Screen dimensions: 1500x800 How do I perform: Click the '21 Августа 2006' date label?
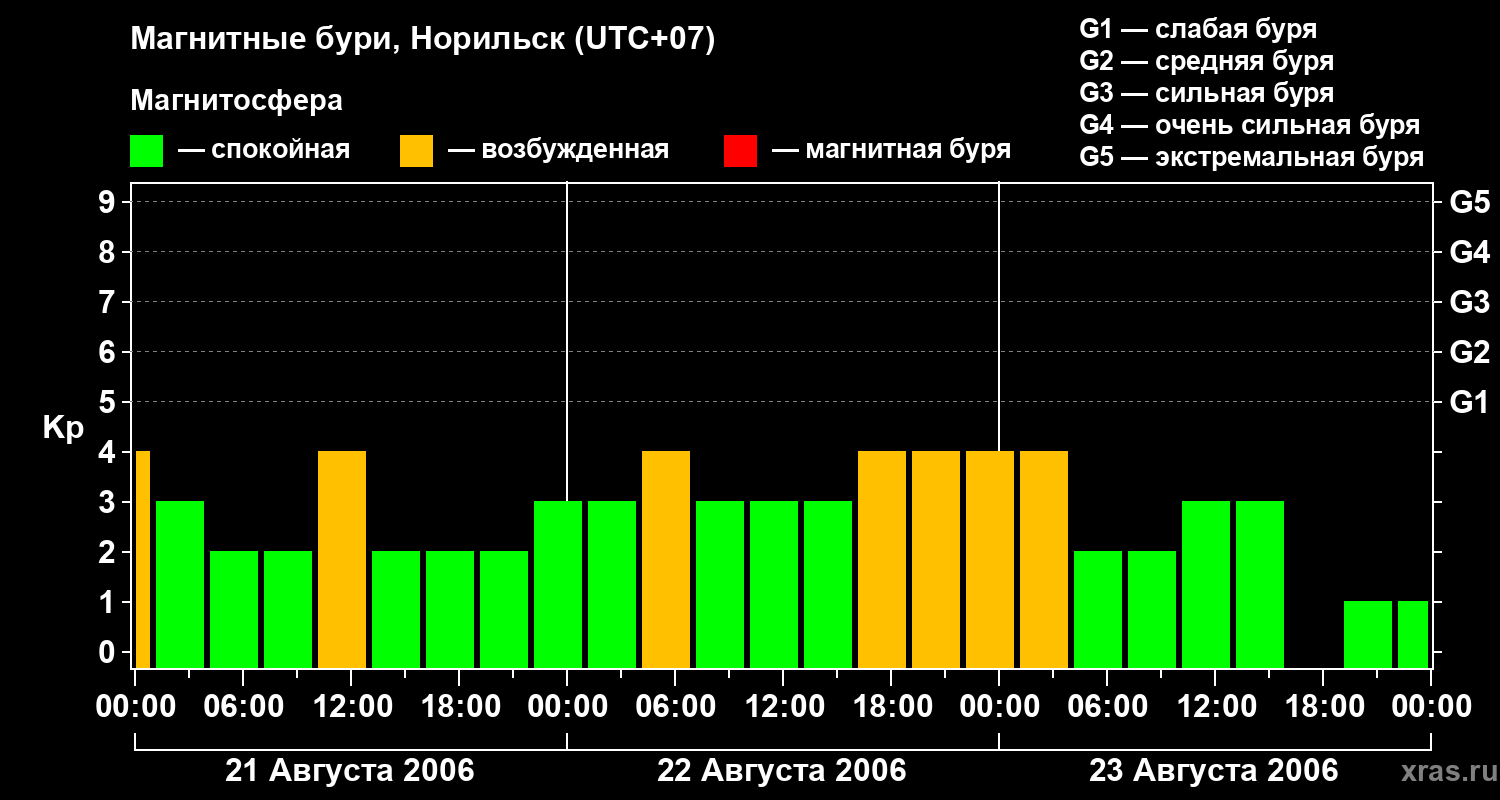pos(350,771)
